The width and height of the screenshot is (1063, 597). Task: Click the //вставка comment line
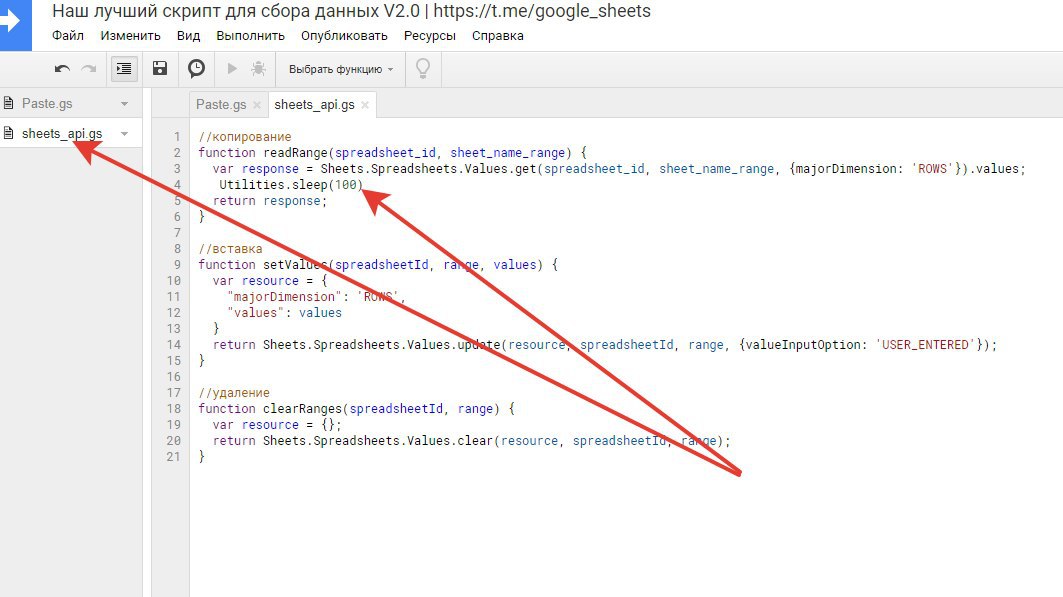[230, 249]
